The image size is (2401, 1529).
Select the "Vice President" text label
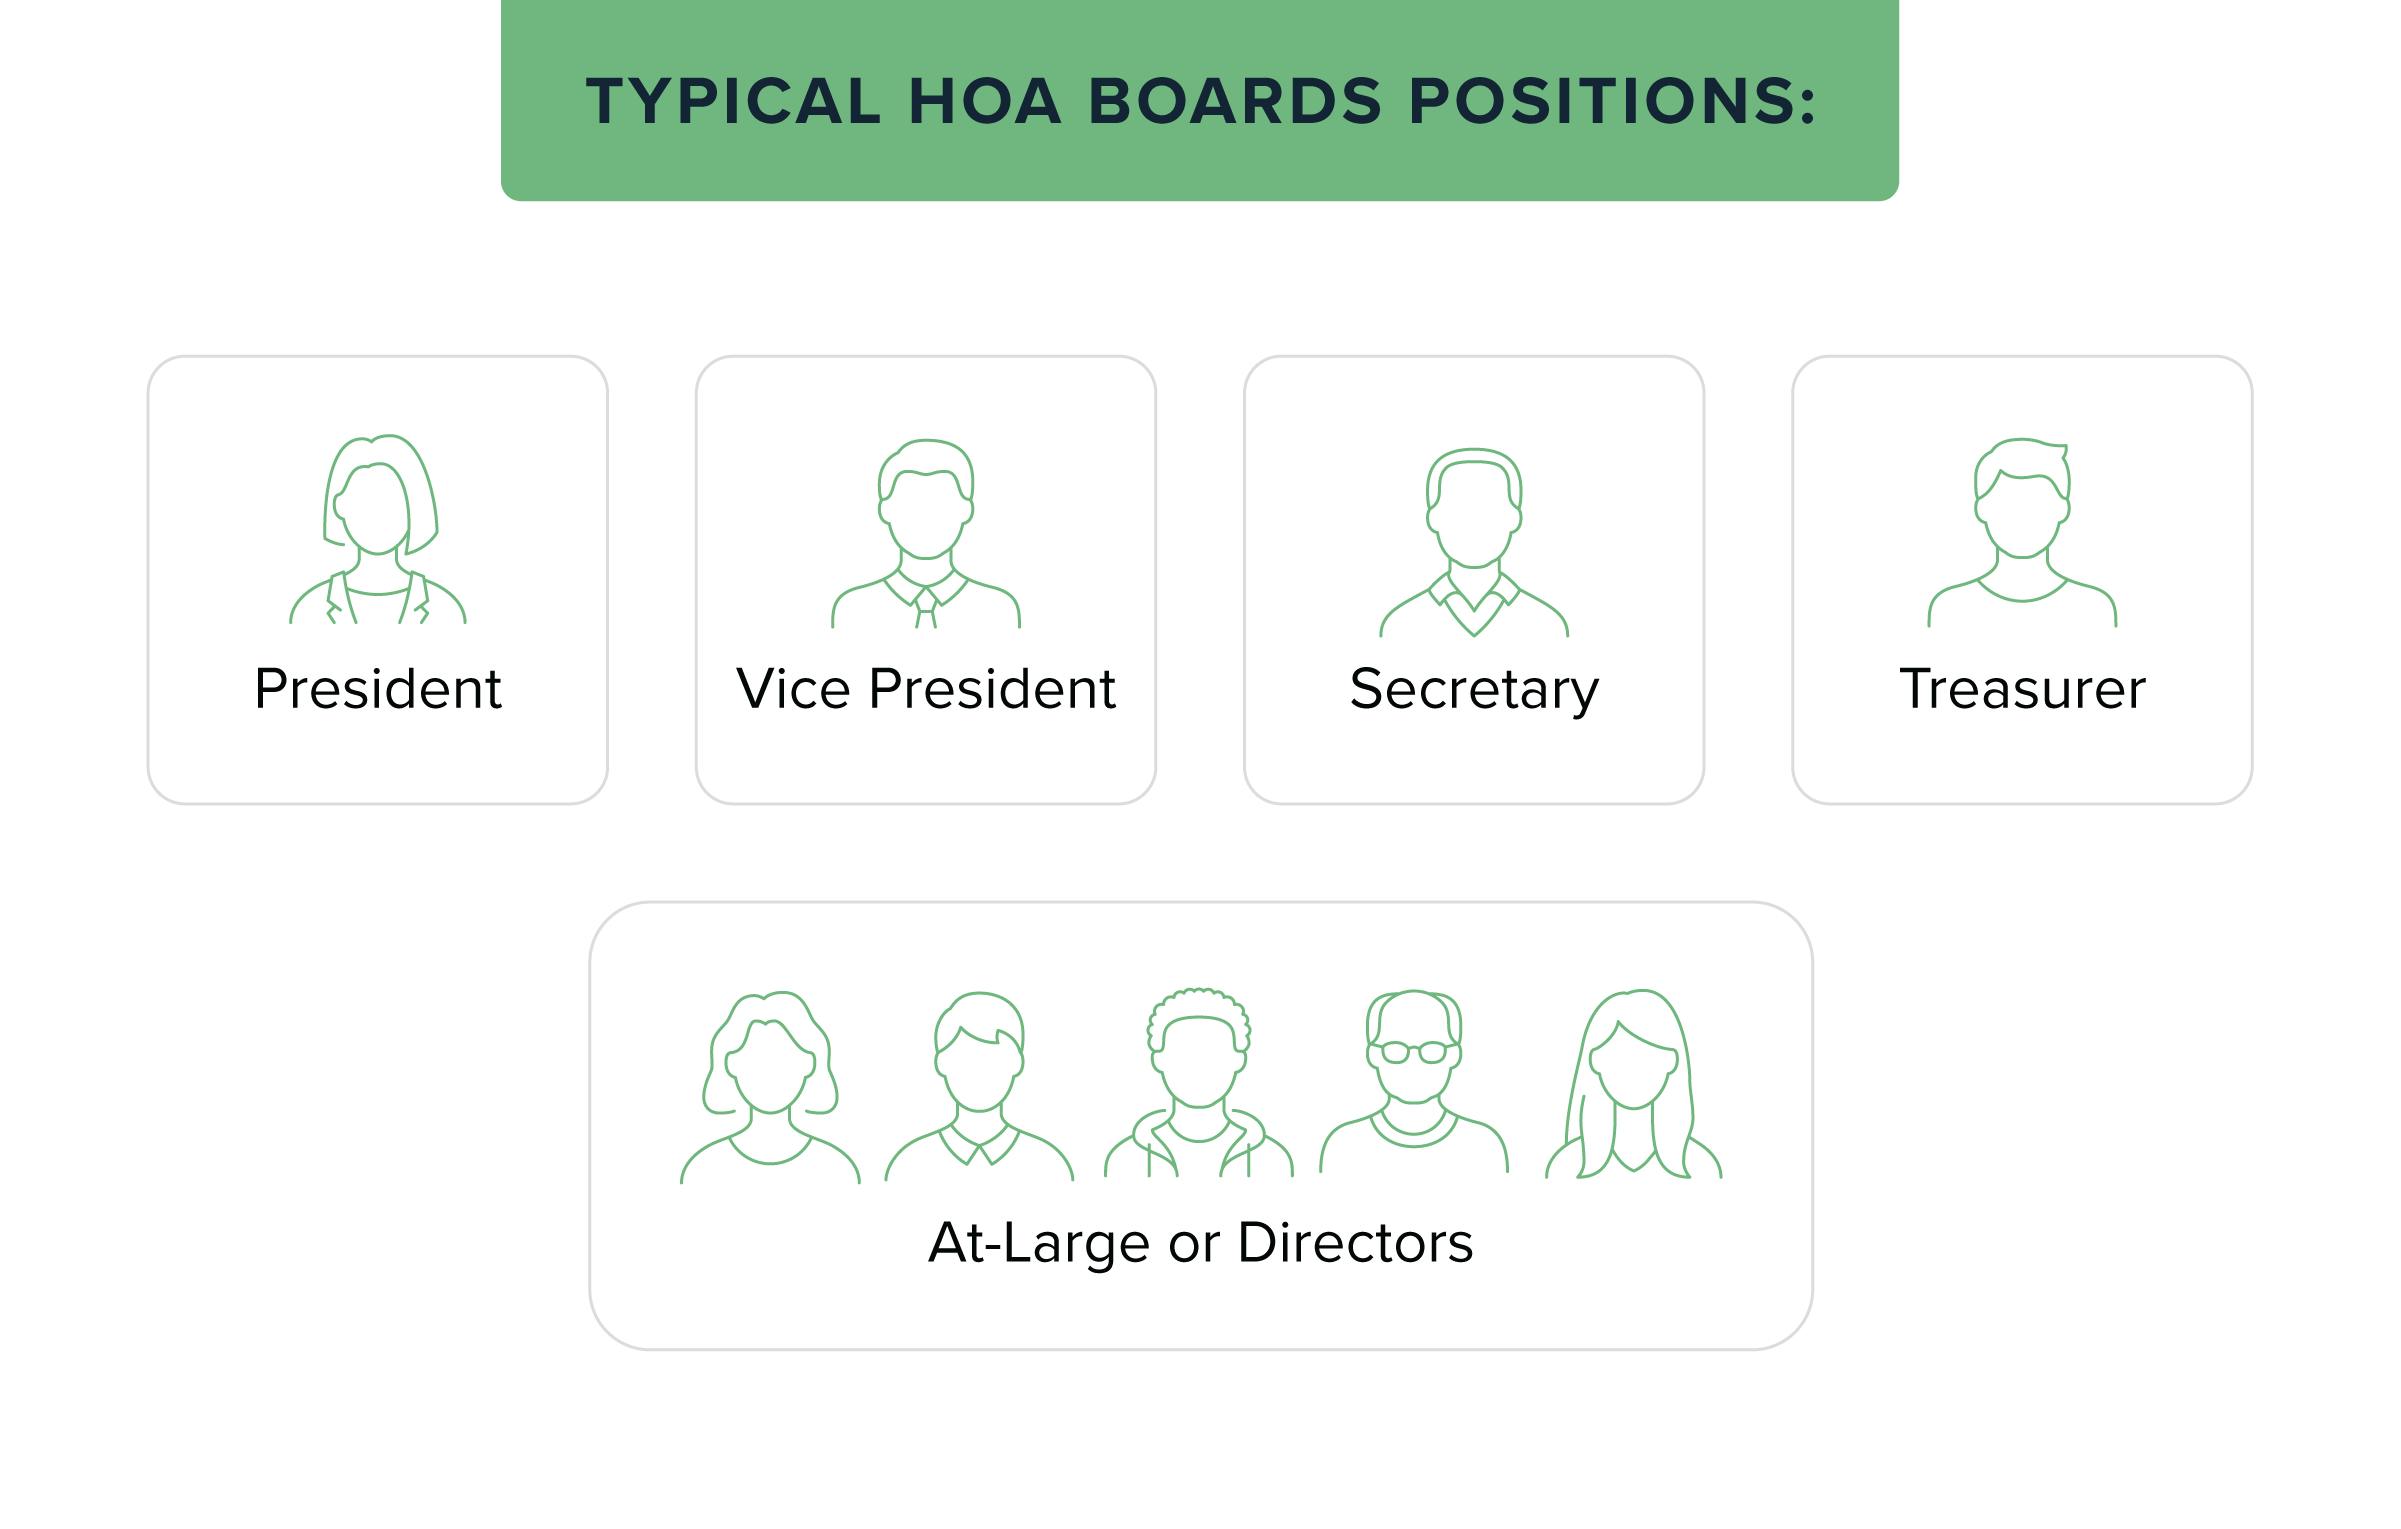926,689
